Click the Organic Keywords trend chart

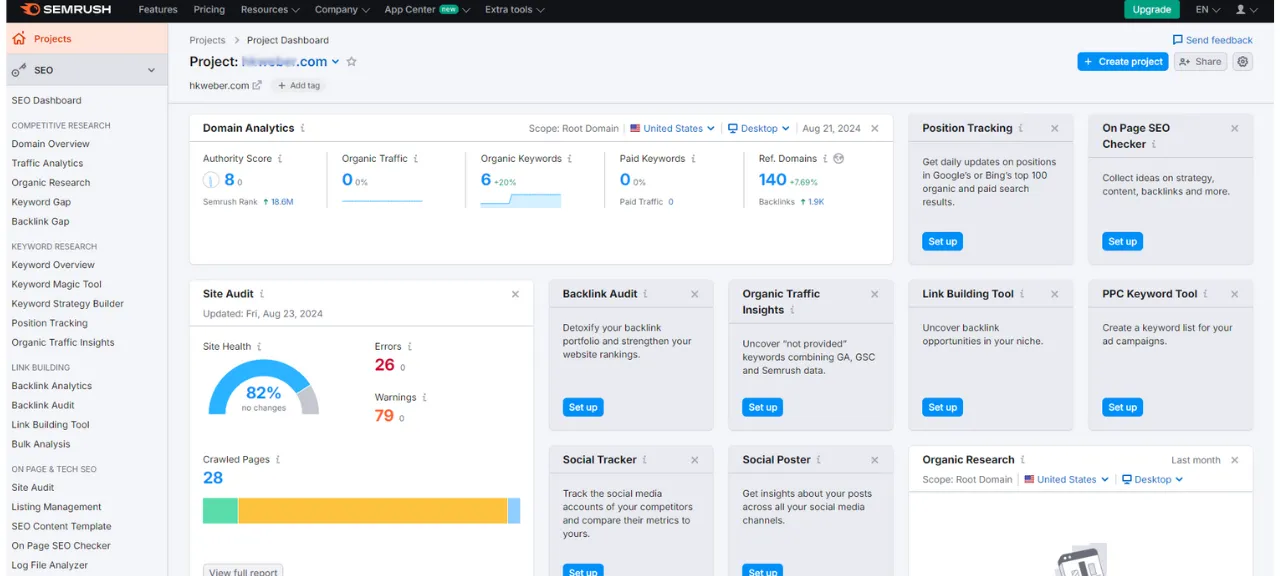coord(520,200)
